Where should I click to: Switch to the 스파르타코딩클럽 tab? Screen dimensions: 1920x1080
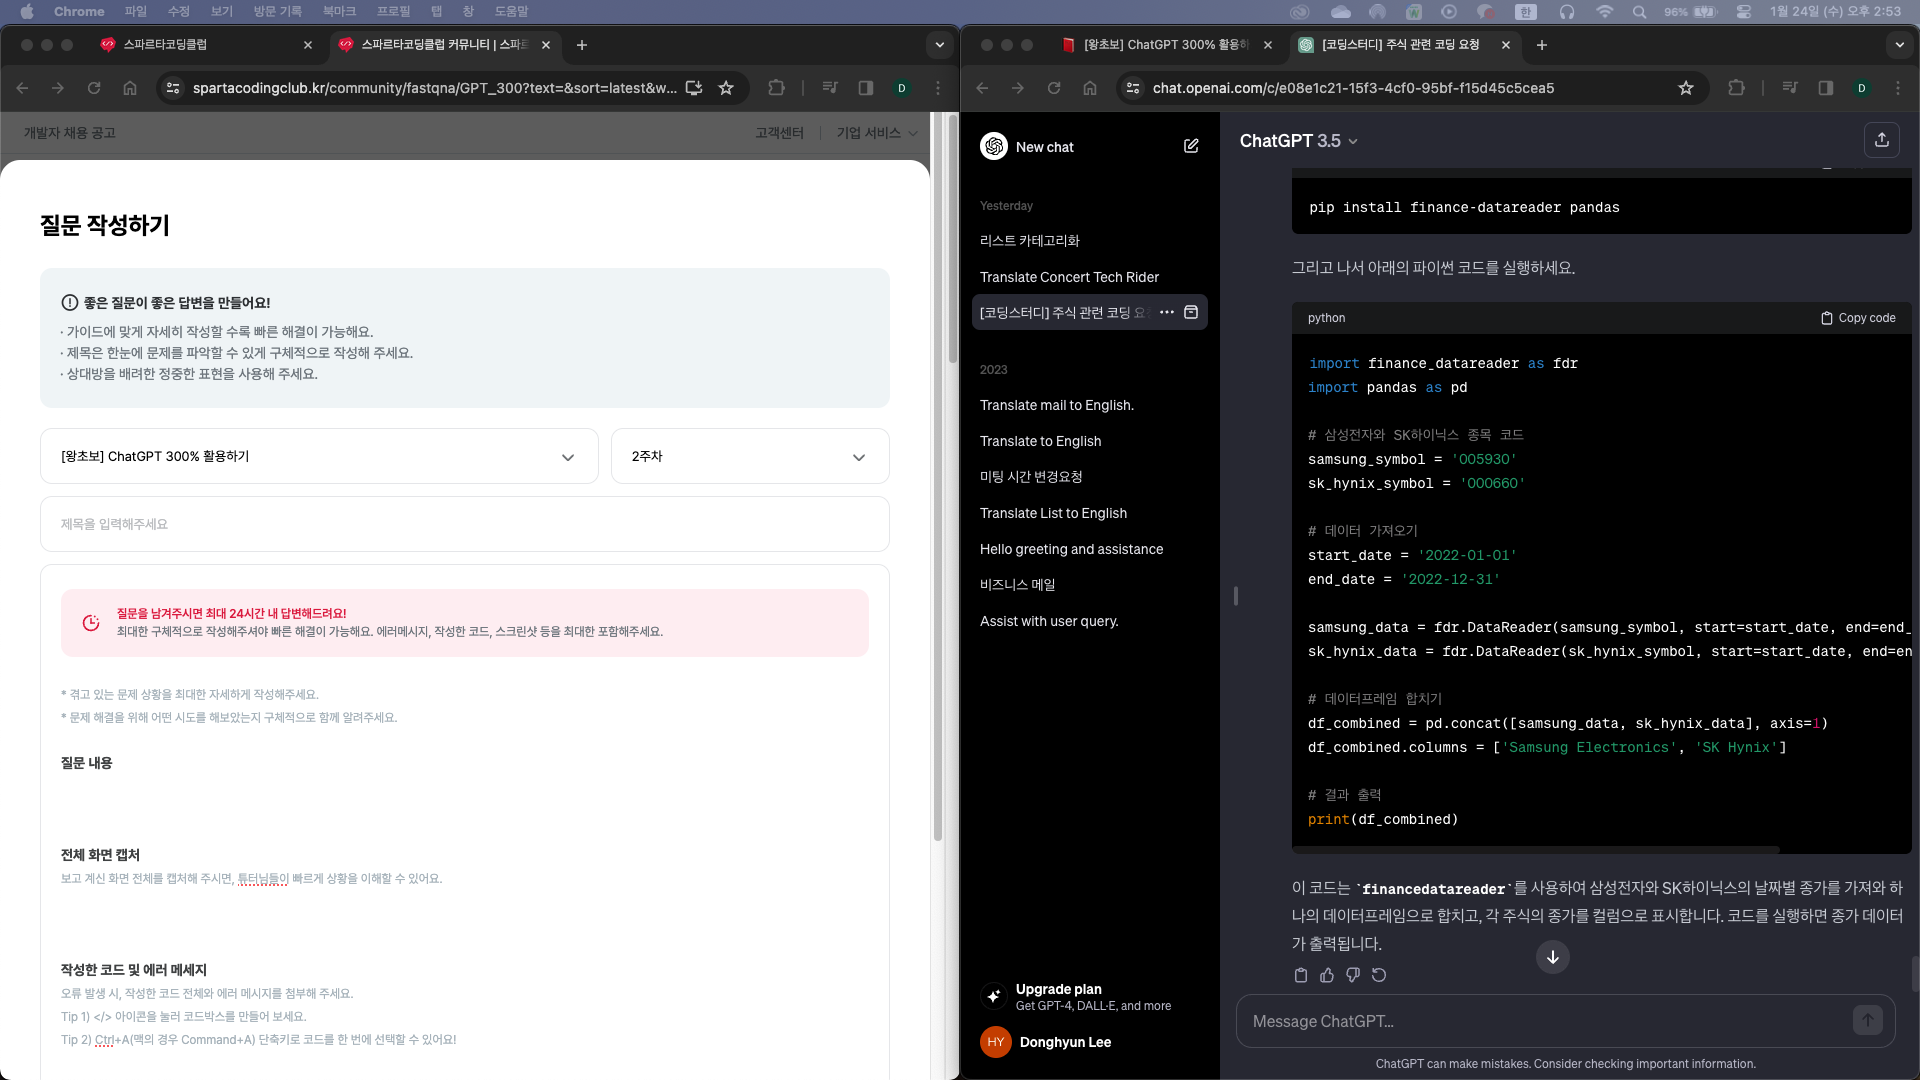(207, 45)
